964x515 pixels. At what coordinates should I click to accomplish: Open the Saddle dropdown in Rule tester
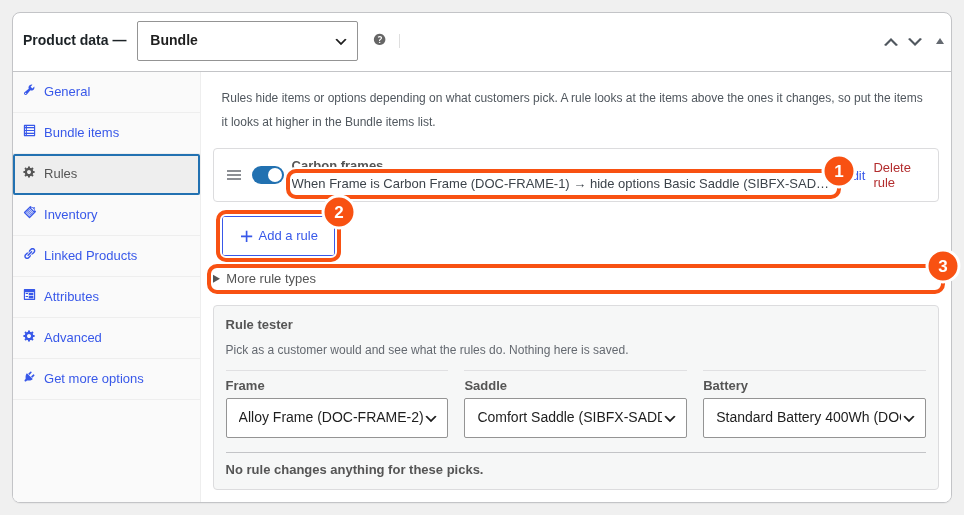click(x=575, y=418)
